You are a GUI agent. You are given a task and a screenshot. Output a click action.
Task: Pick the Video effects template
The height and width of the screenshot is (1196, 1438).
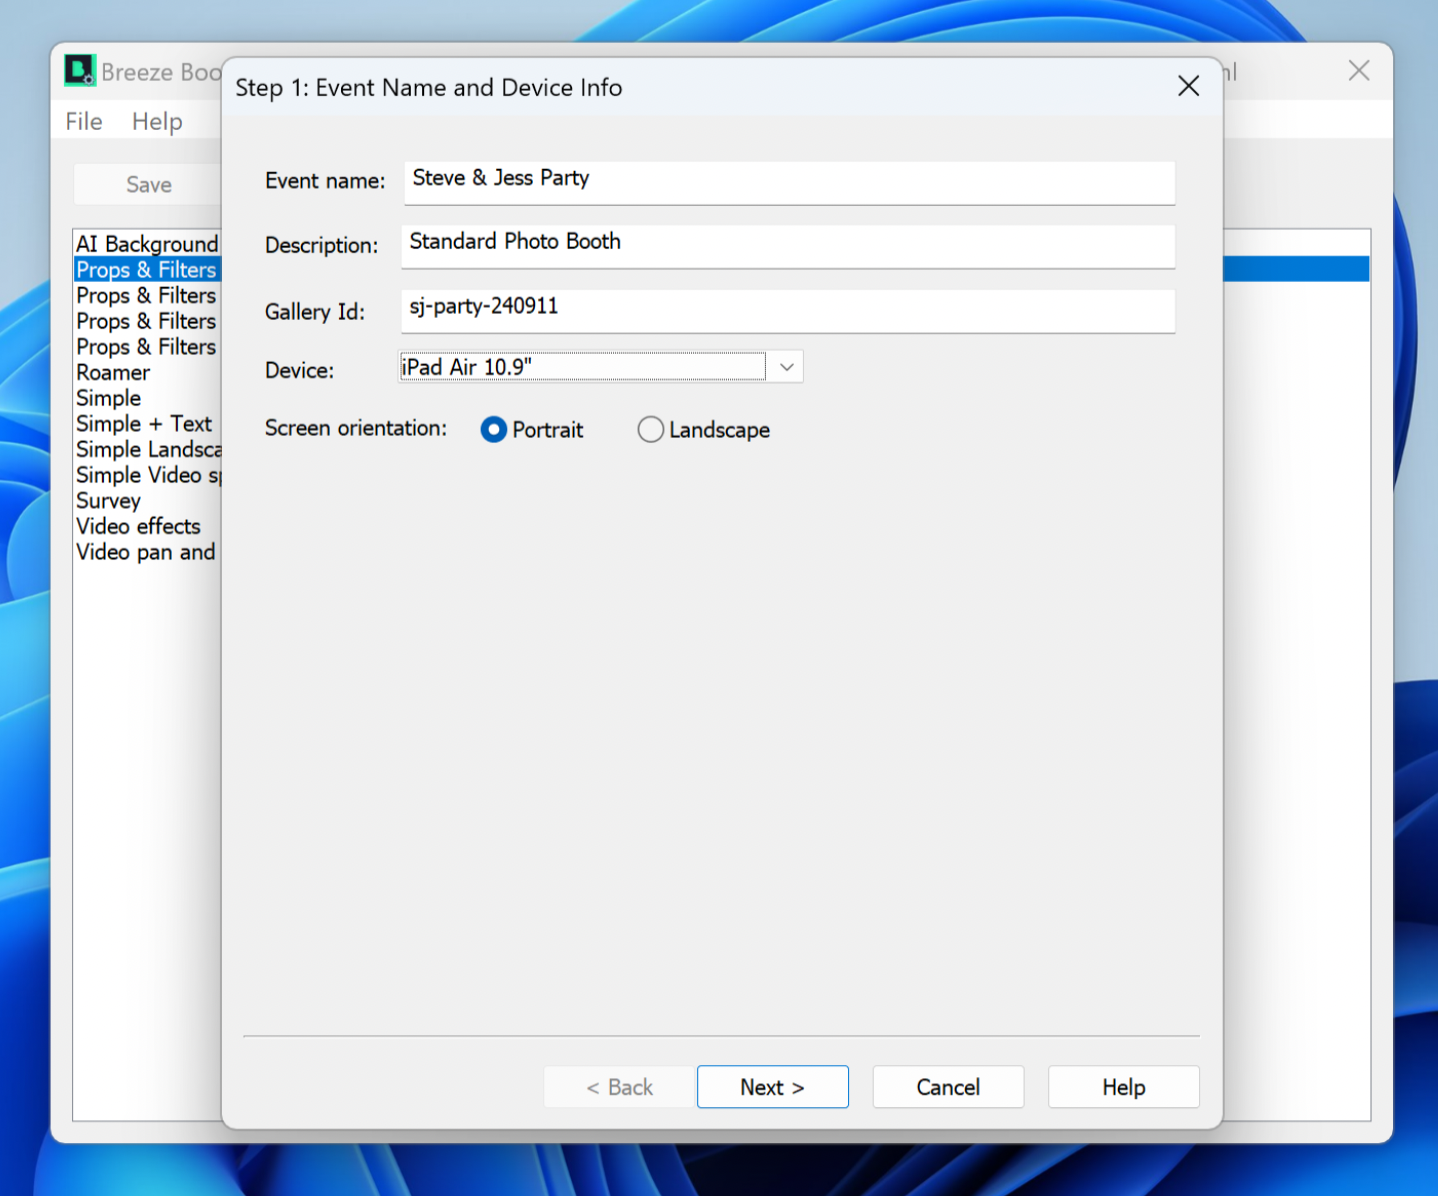pos(138,527)
